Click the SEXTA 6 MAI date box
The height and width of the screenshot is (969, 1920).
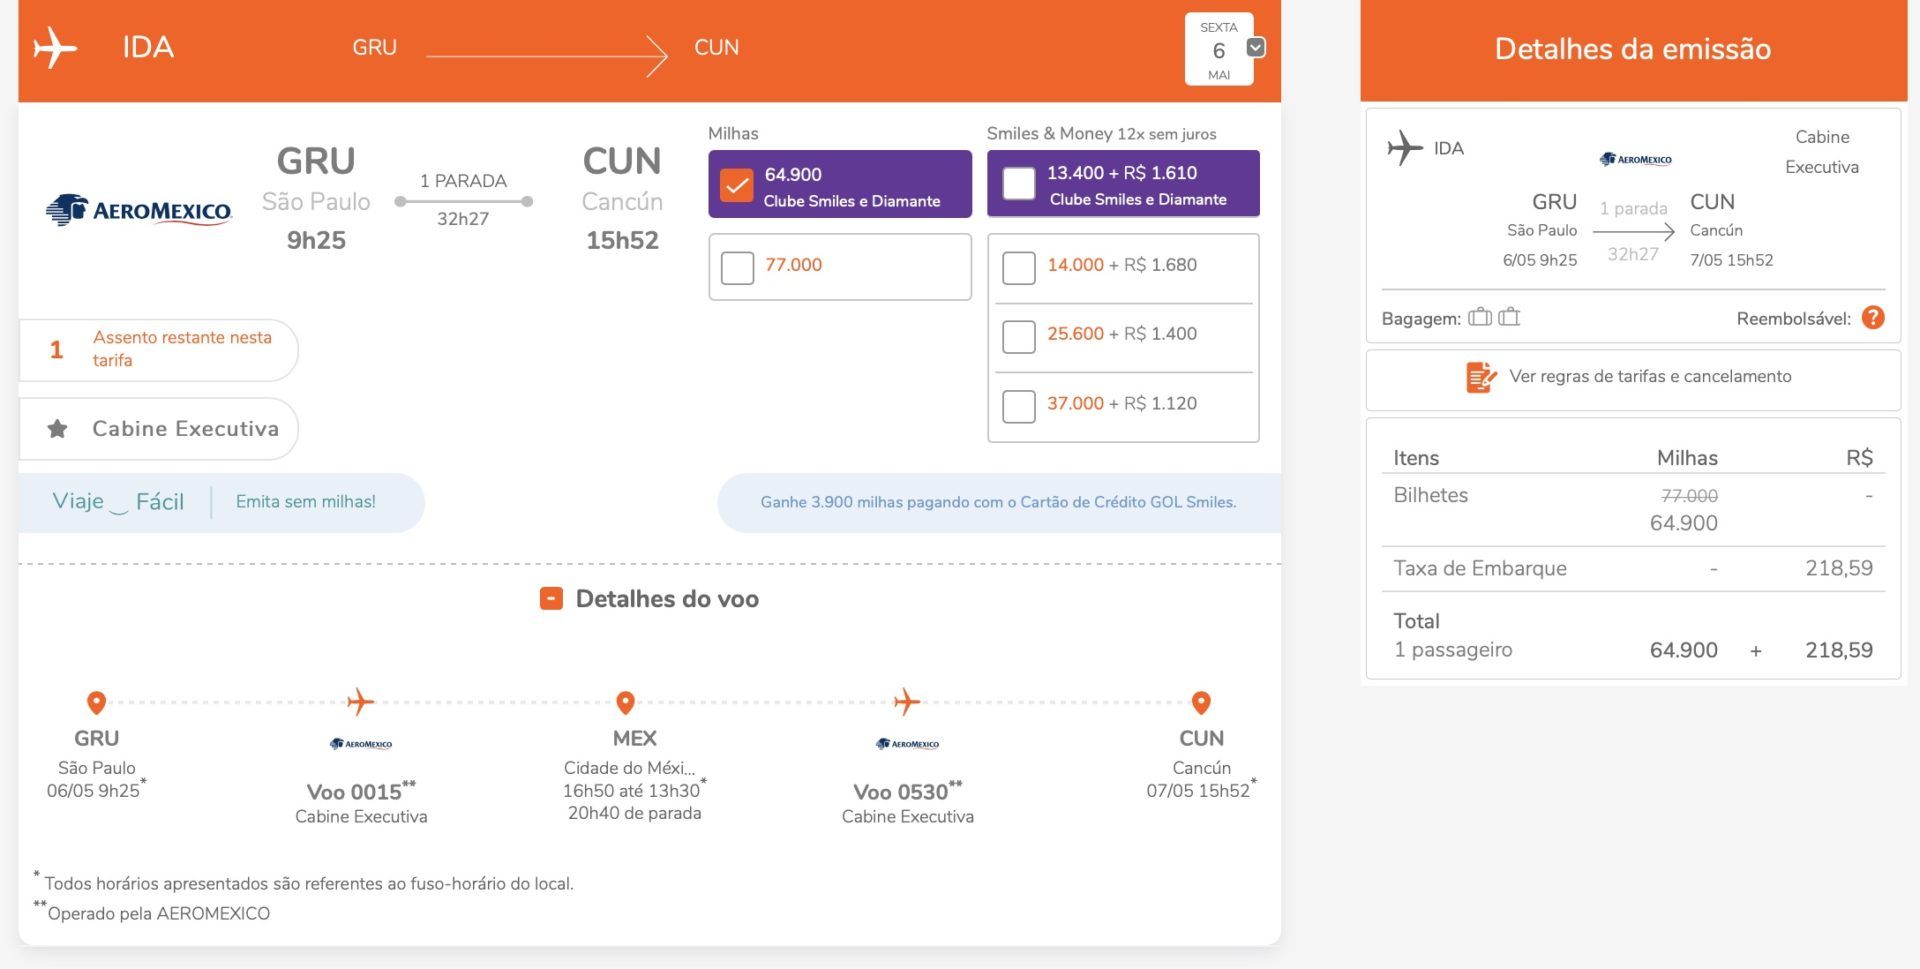tap(1218, 50)
